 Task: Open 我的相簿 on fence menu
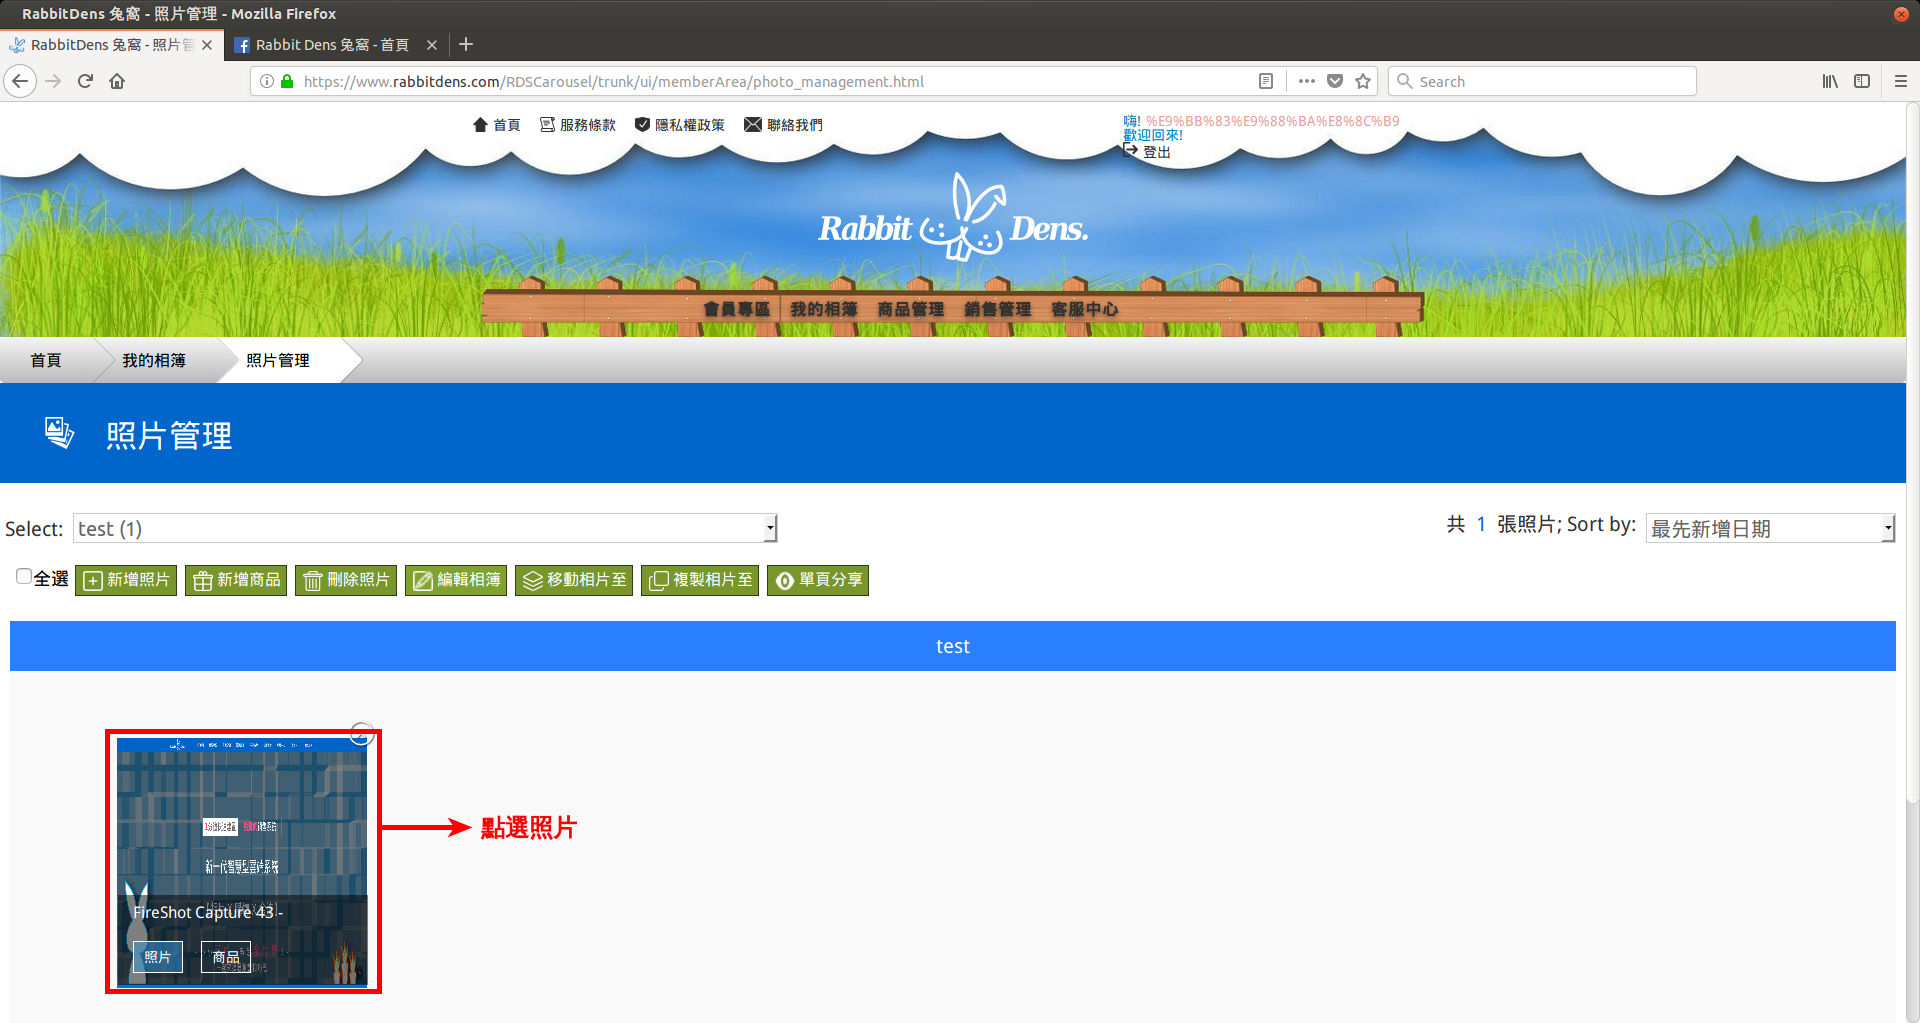click(824, 309)
